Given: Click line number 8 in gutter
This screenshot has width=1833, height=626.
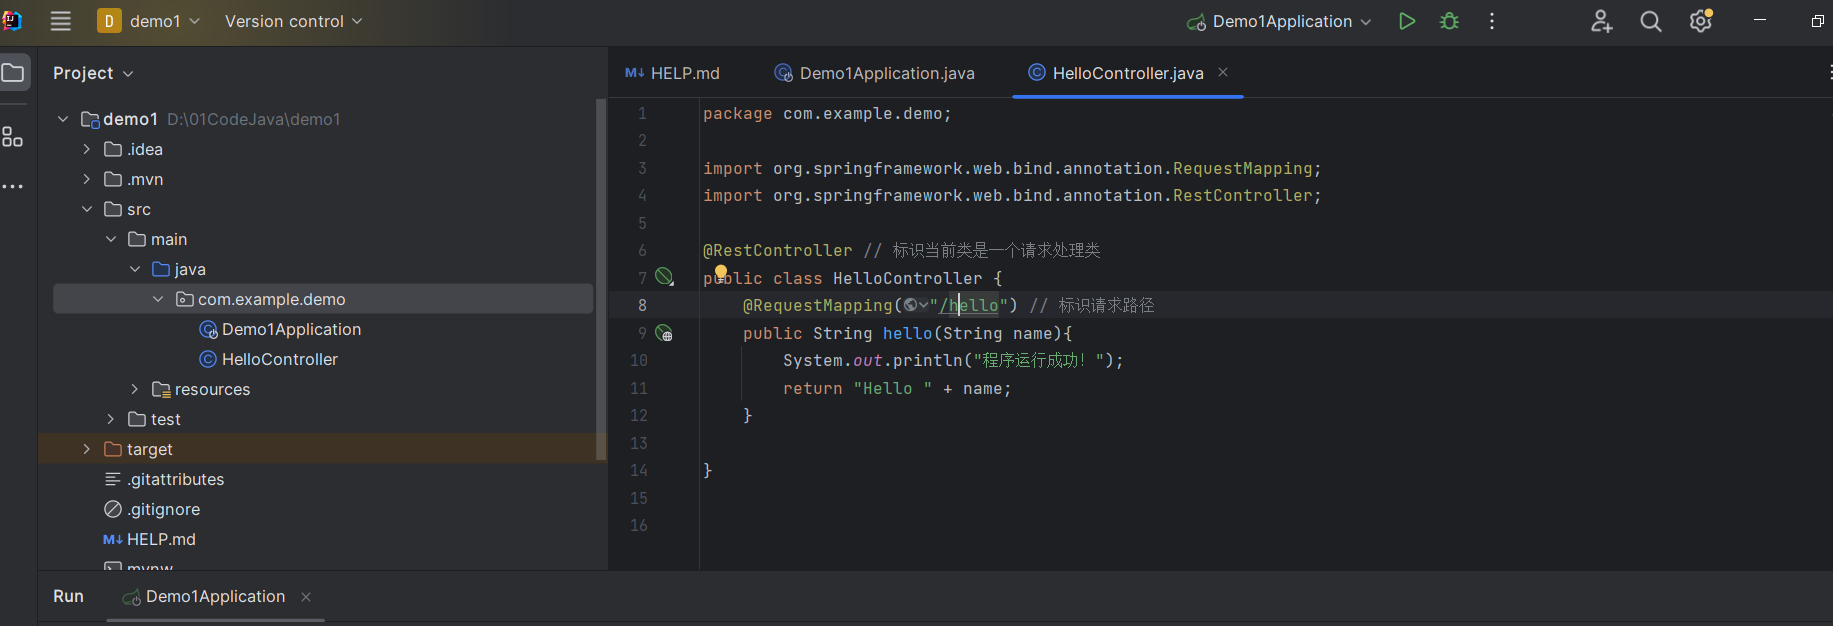Looking at the screenshot, I should click(x=642, y=305).
